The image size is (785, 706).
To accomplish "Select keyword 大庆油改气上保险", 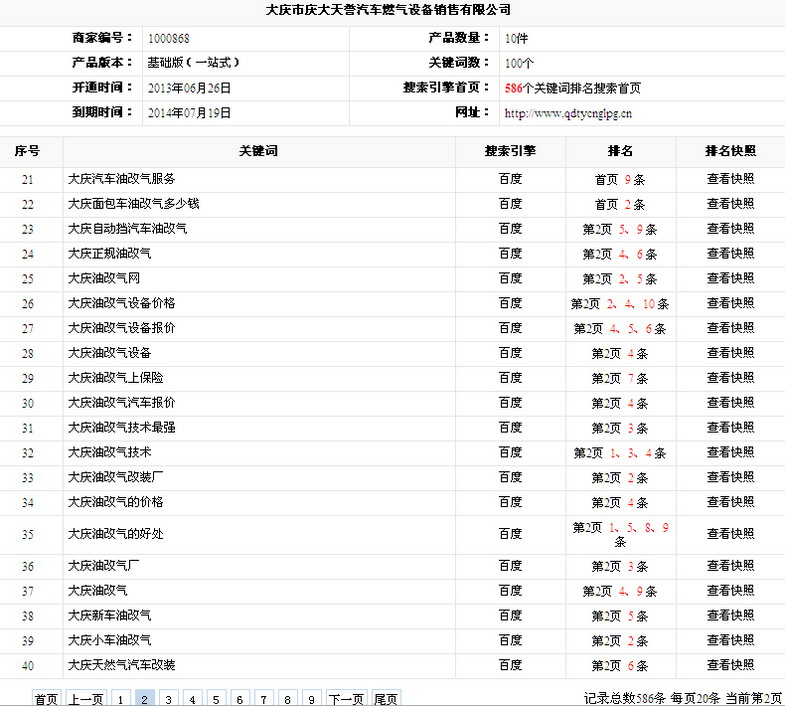I will 116,378.
